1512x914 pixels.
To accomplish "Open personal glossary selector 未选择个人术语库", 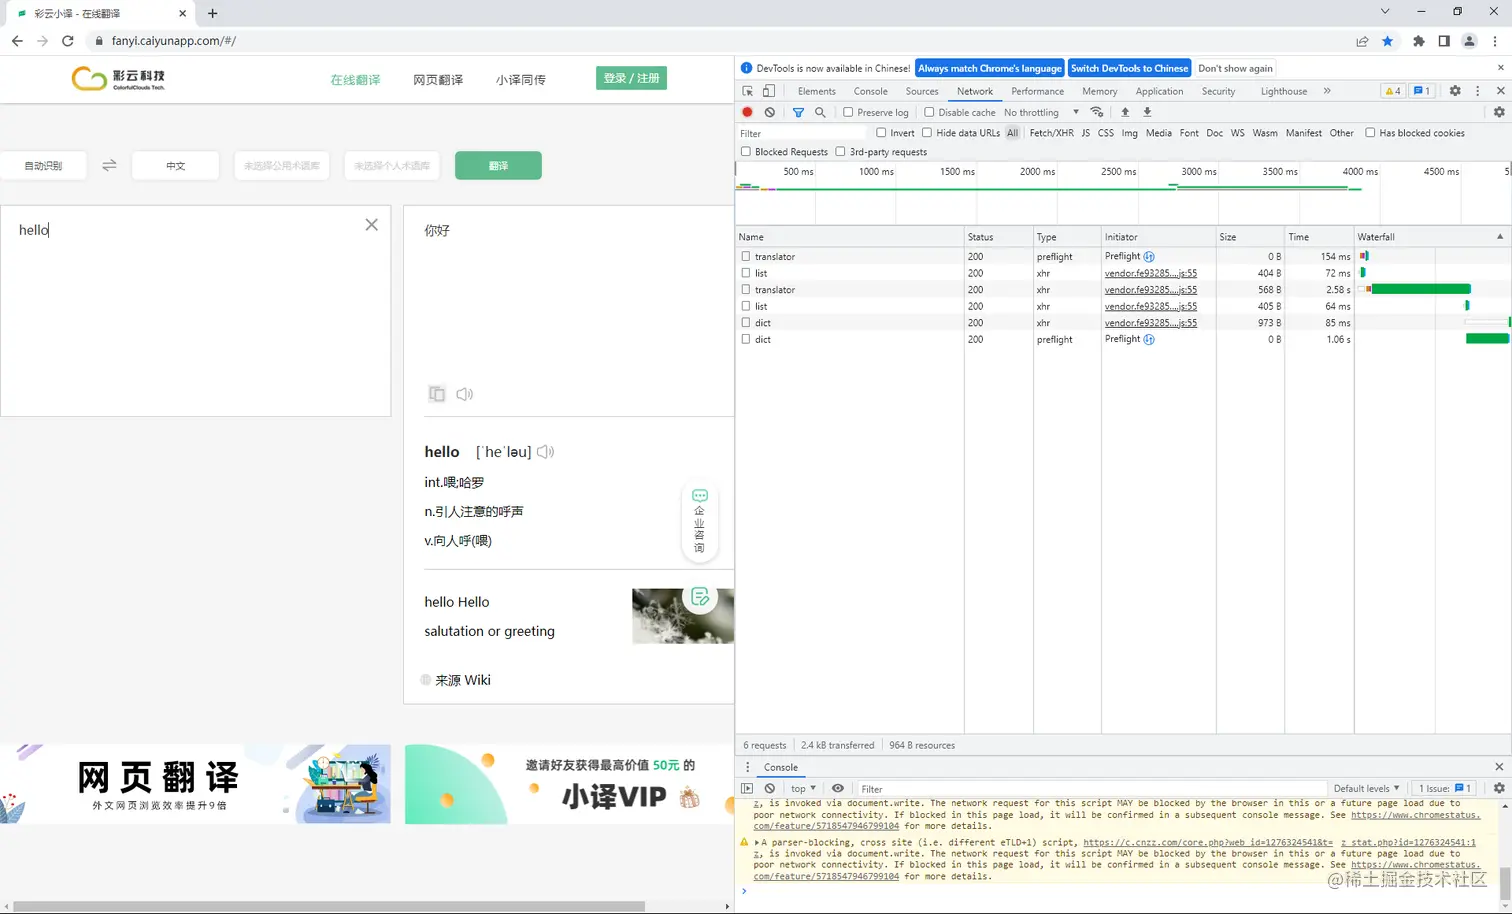I will tap(392, 165).
